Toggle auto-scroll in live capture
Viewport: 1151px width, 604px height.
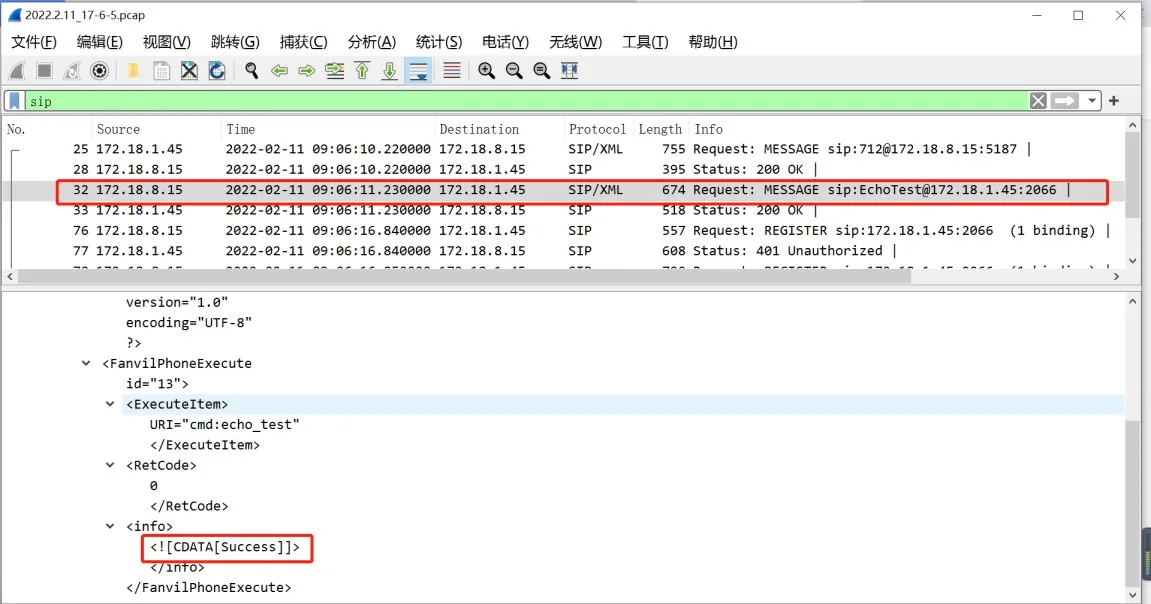[x=417, y=70]
